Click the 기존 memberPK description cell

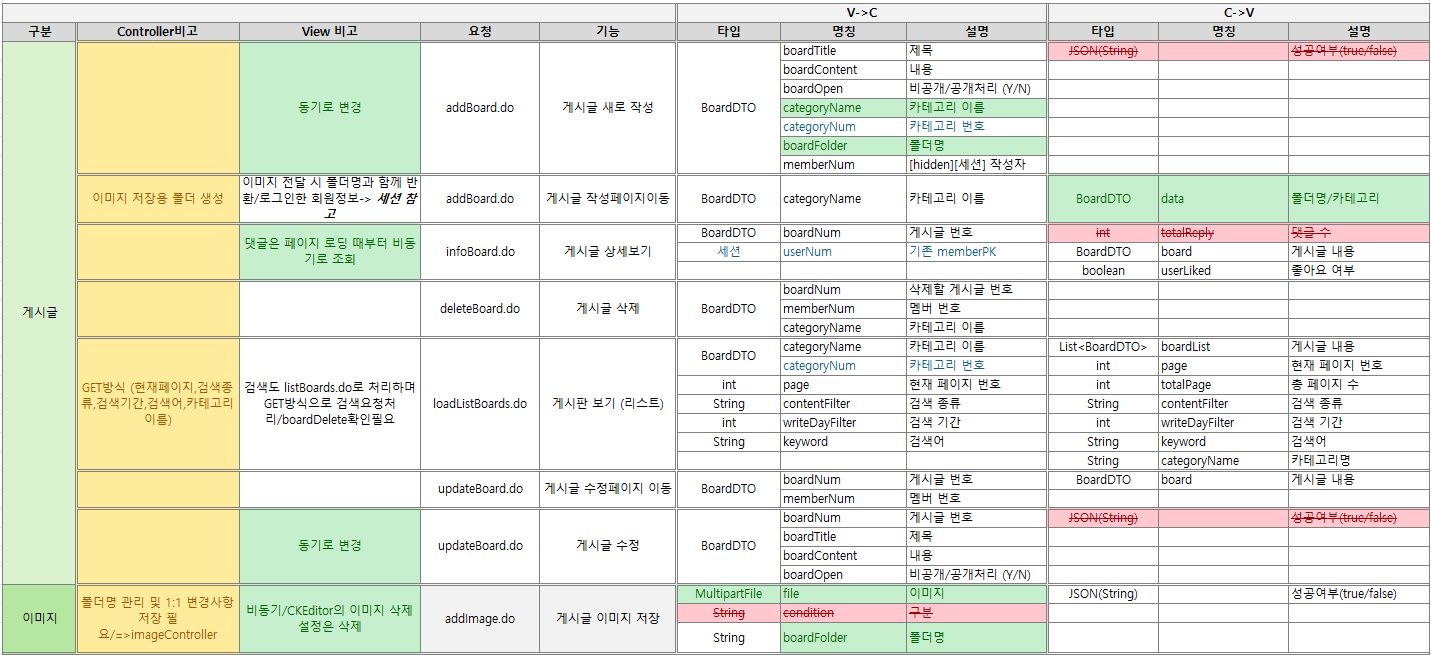pyautogui.click(x=976, y=252)
